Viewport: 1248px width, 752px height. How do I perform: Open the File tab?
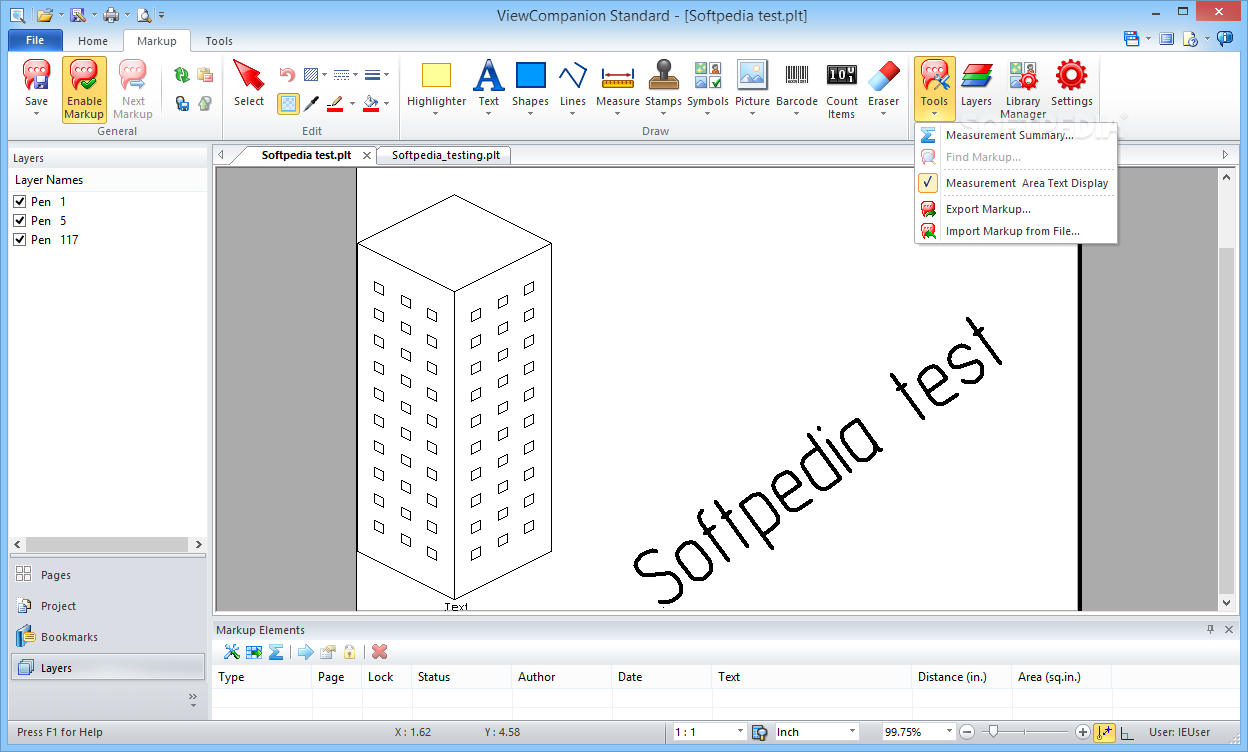35,41
